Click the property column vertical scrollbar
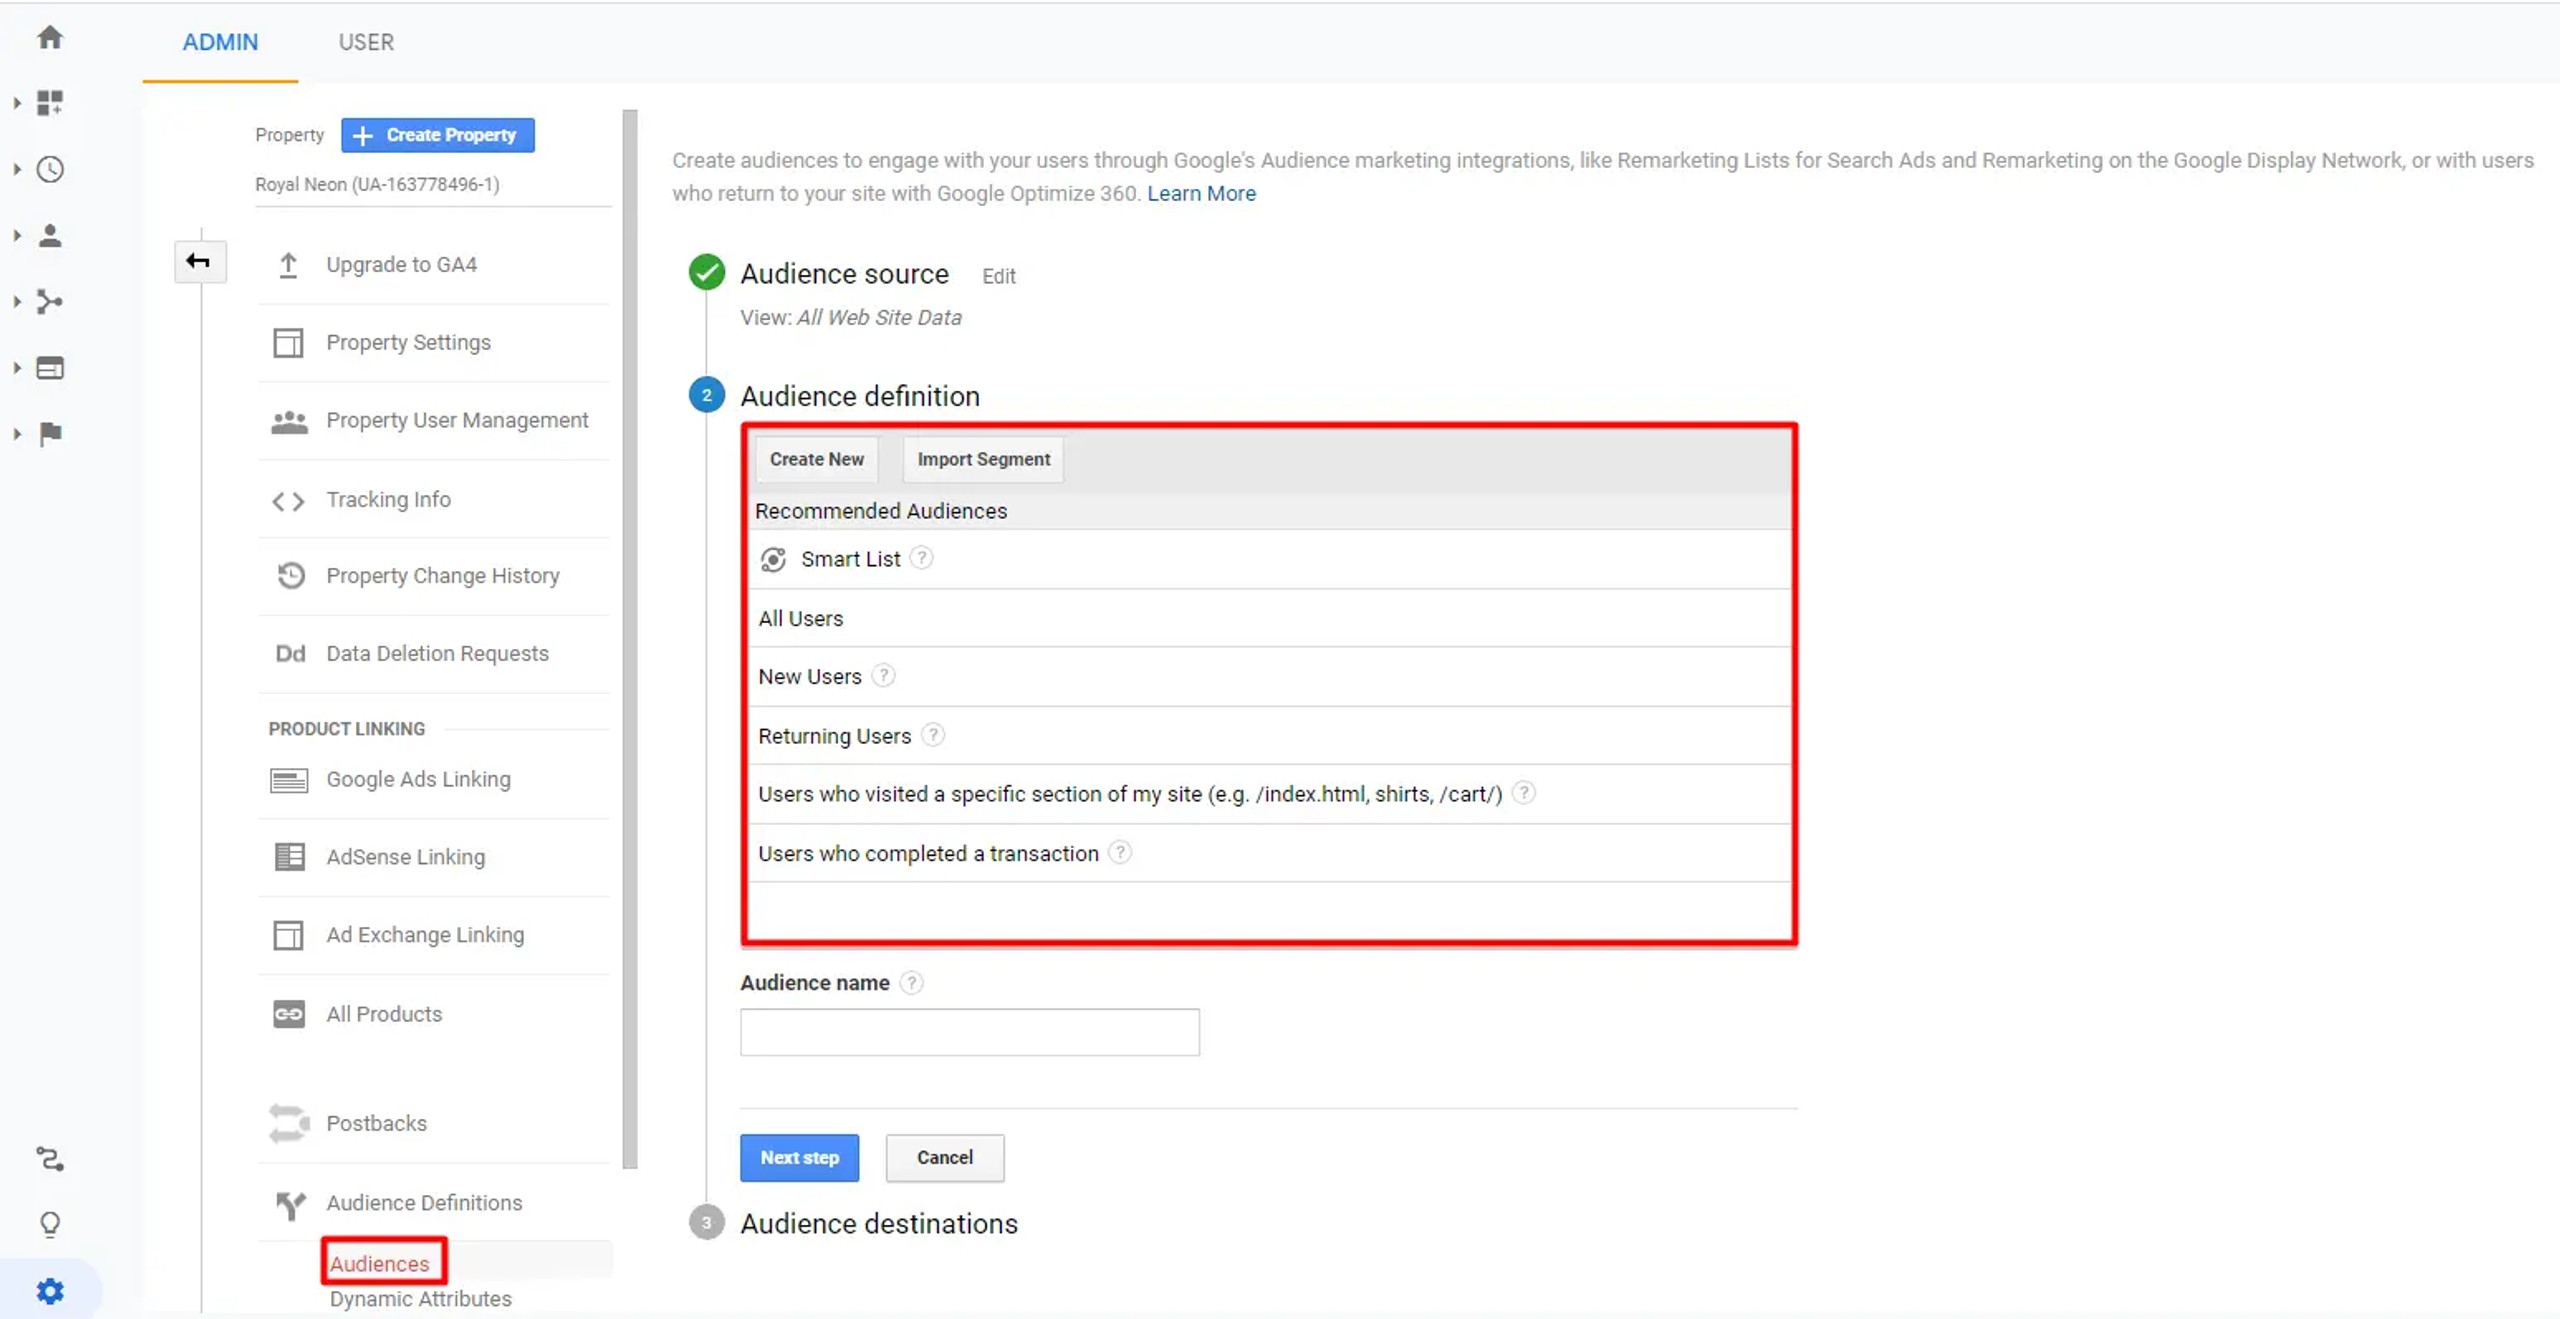Viewport: 2560px width, 1319px height. (629, 640)
